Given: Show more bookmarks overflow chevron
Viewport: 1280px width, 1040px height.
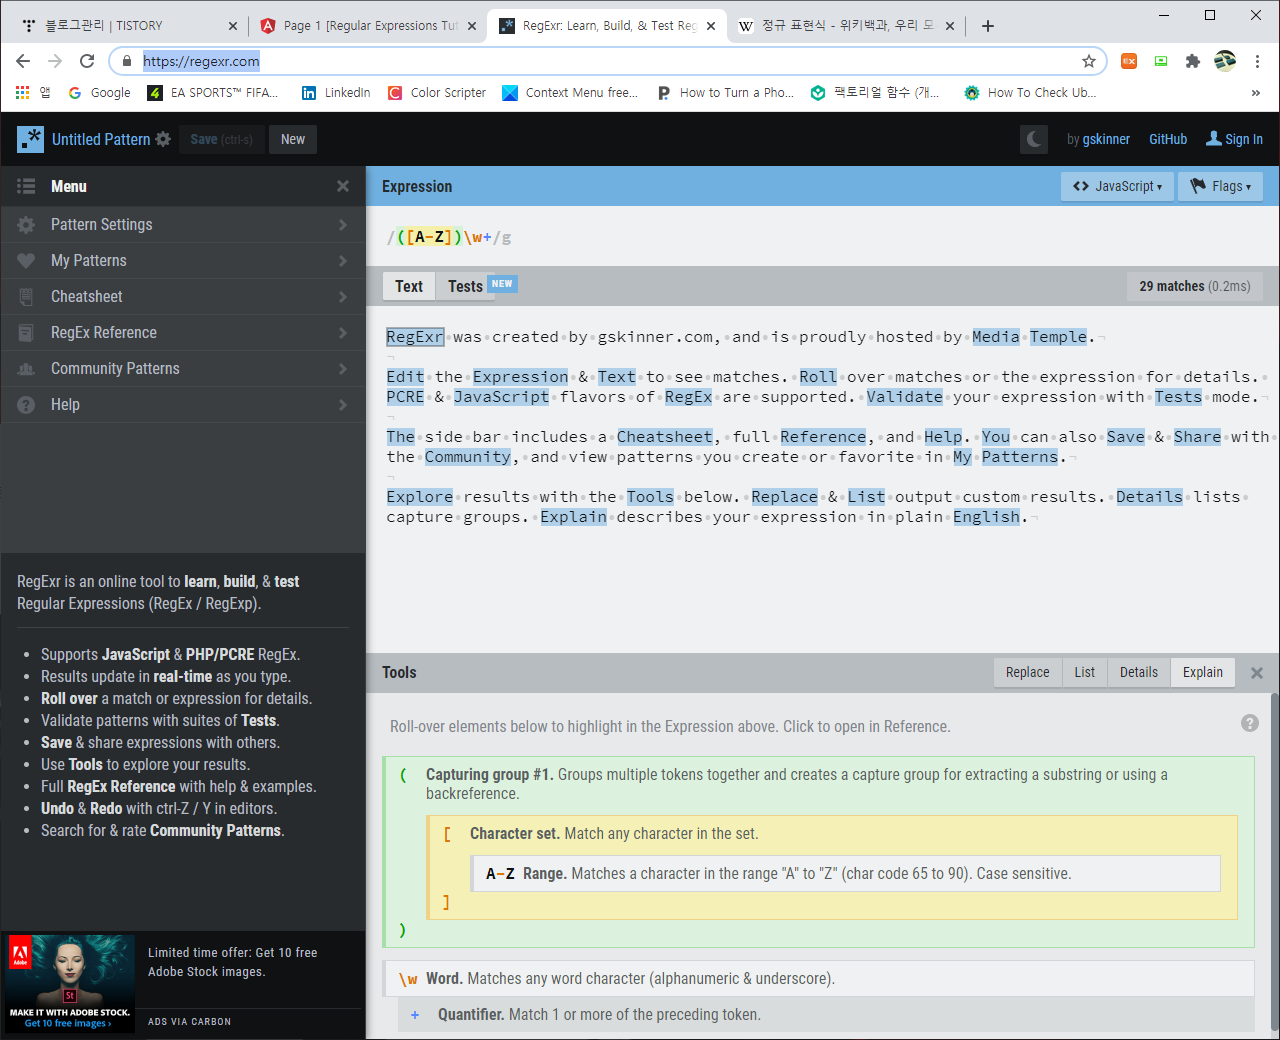Looking at the screenshot, I should (1255, 92).
